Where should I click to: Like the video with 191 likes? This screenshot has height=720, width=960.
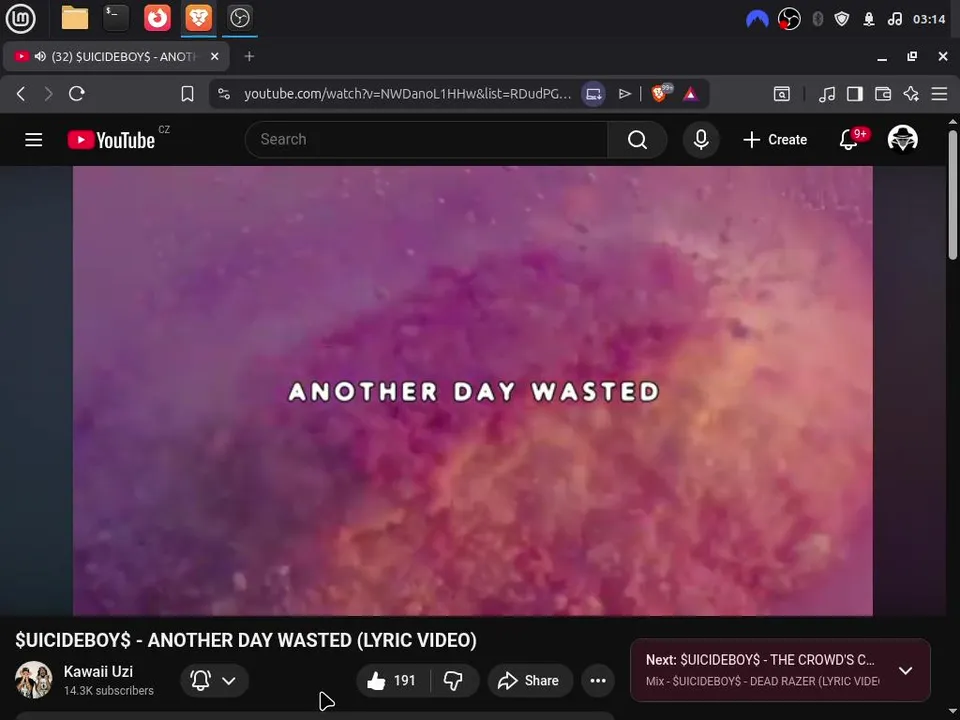(392, 680)
